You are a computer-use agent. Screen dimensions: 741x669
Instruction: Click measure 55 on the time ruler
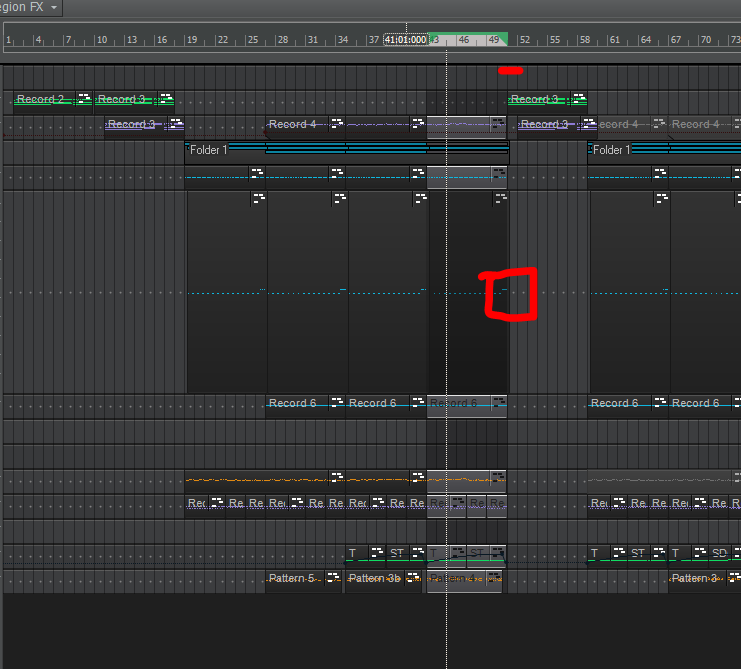pyautogui.click(x=555, y=40)
